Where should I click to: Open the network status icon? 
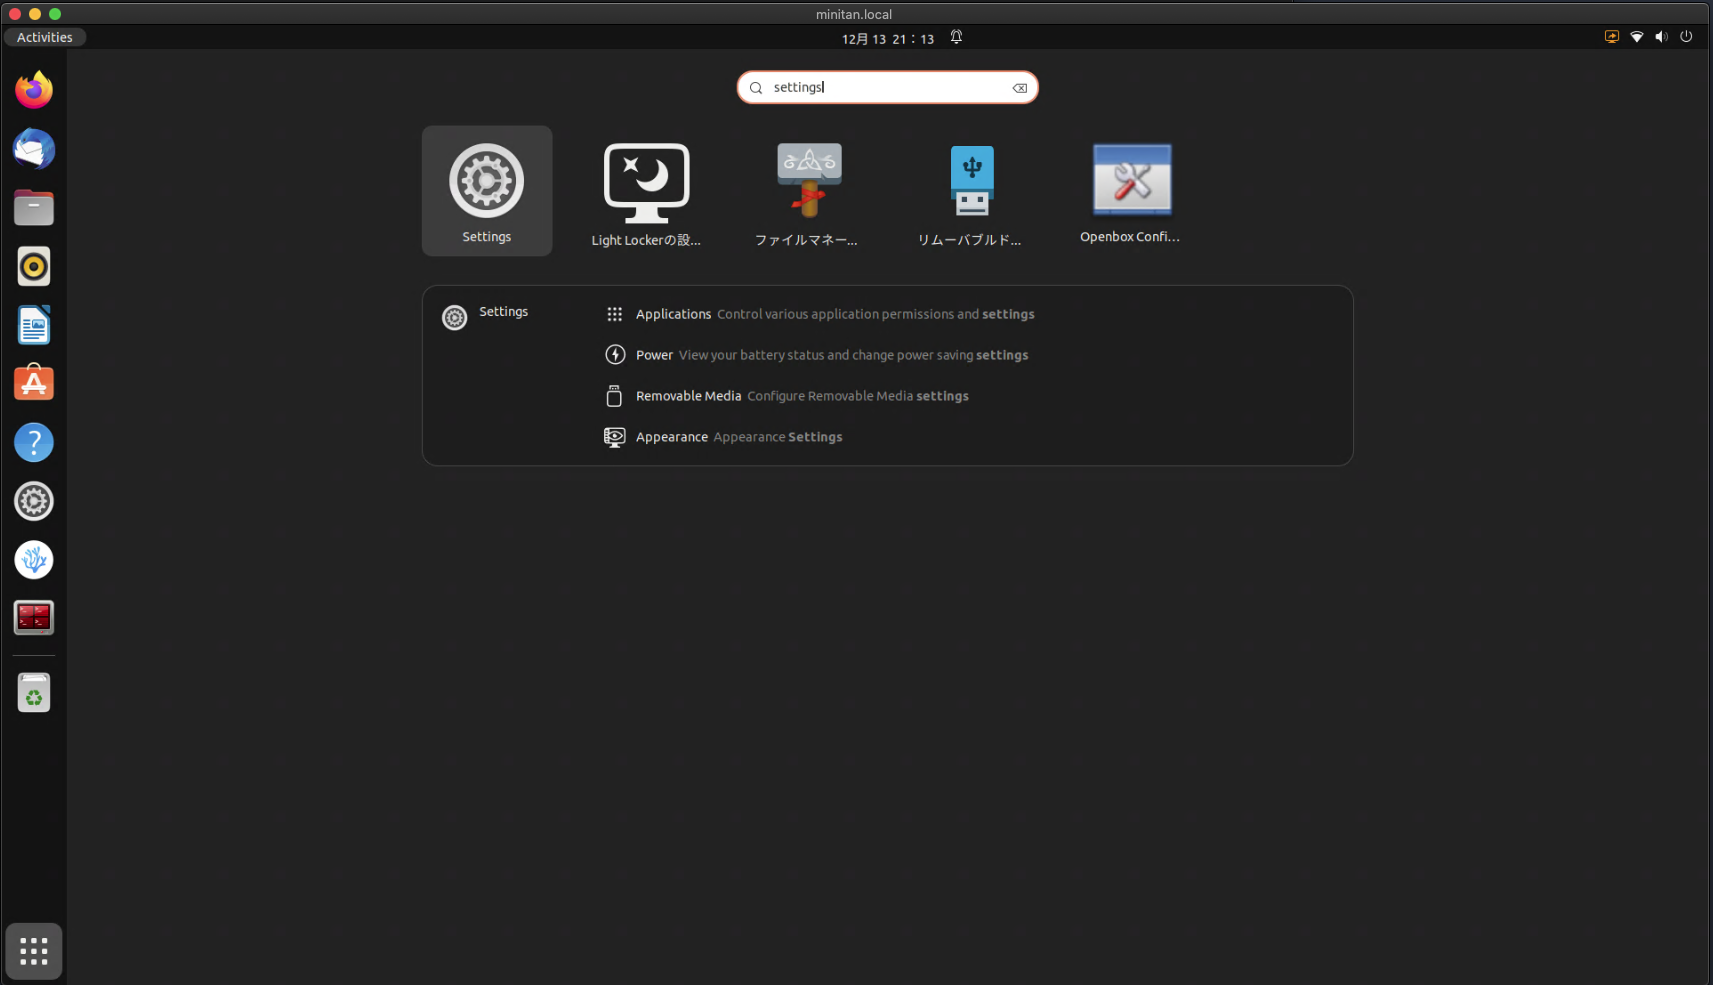pos(1637,37)
